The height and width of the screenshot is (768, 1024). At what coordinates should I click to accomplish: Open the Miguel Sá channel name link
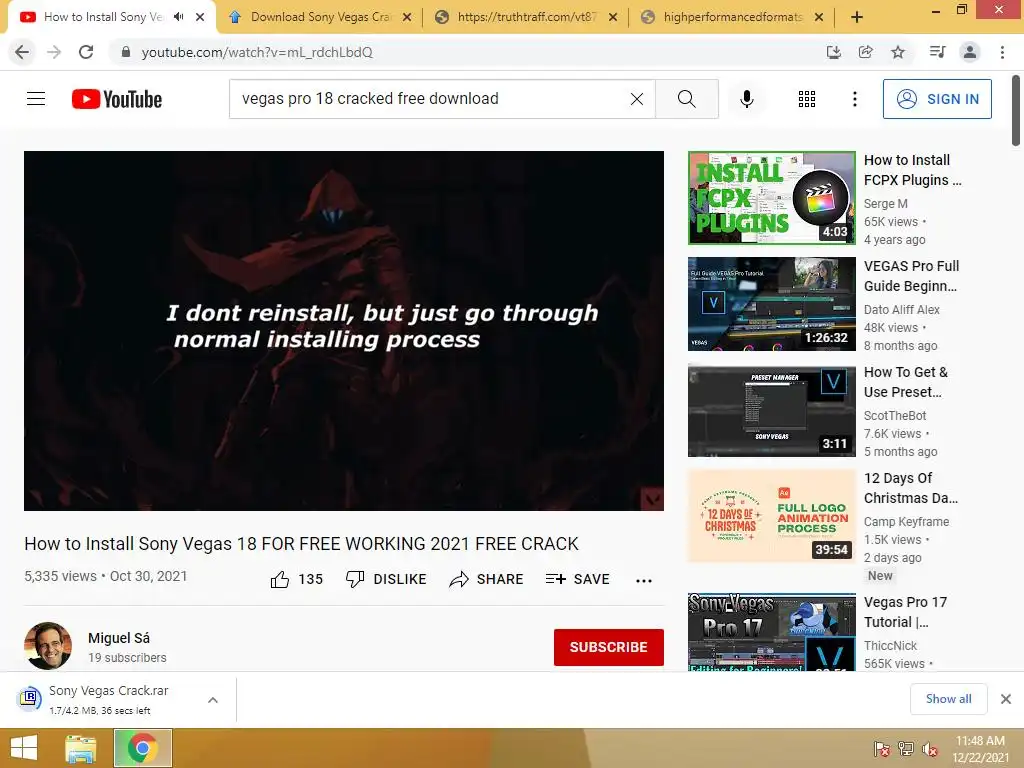coord(119,638)
